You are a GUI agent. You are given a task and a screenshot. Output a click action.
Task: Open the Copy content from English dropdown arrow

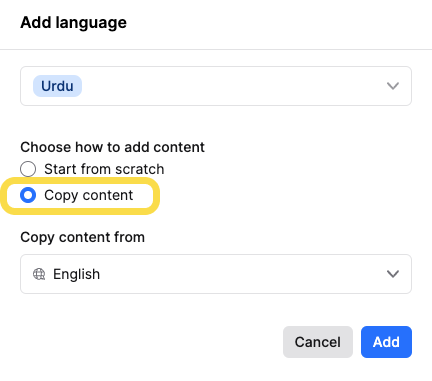(393, 274)
